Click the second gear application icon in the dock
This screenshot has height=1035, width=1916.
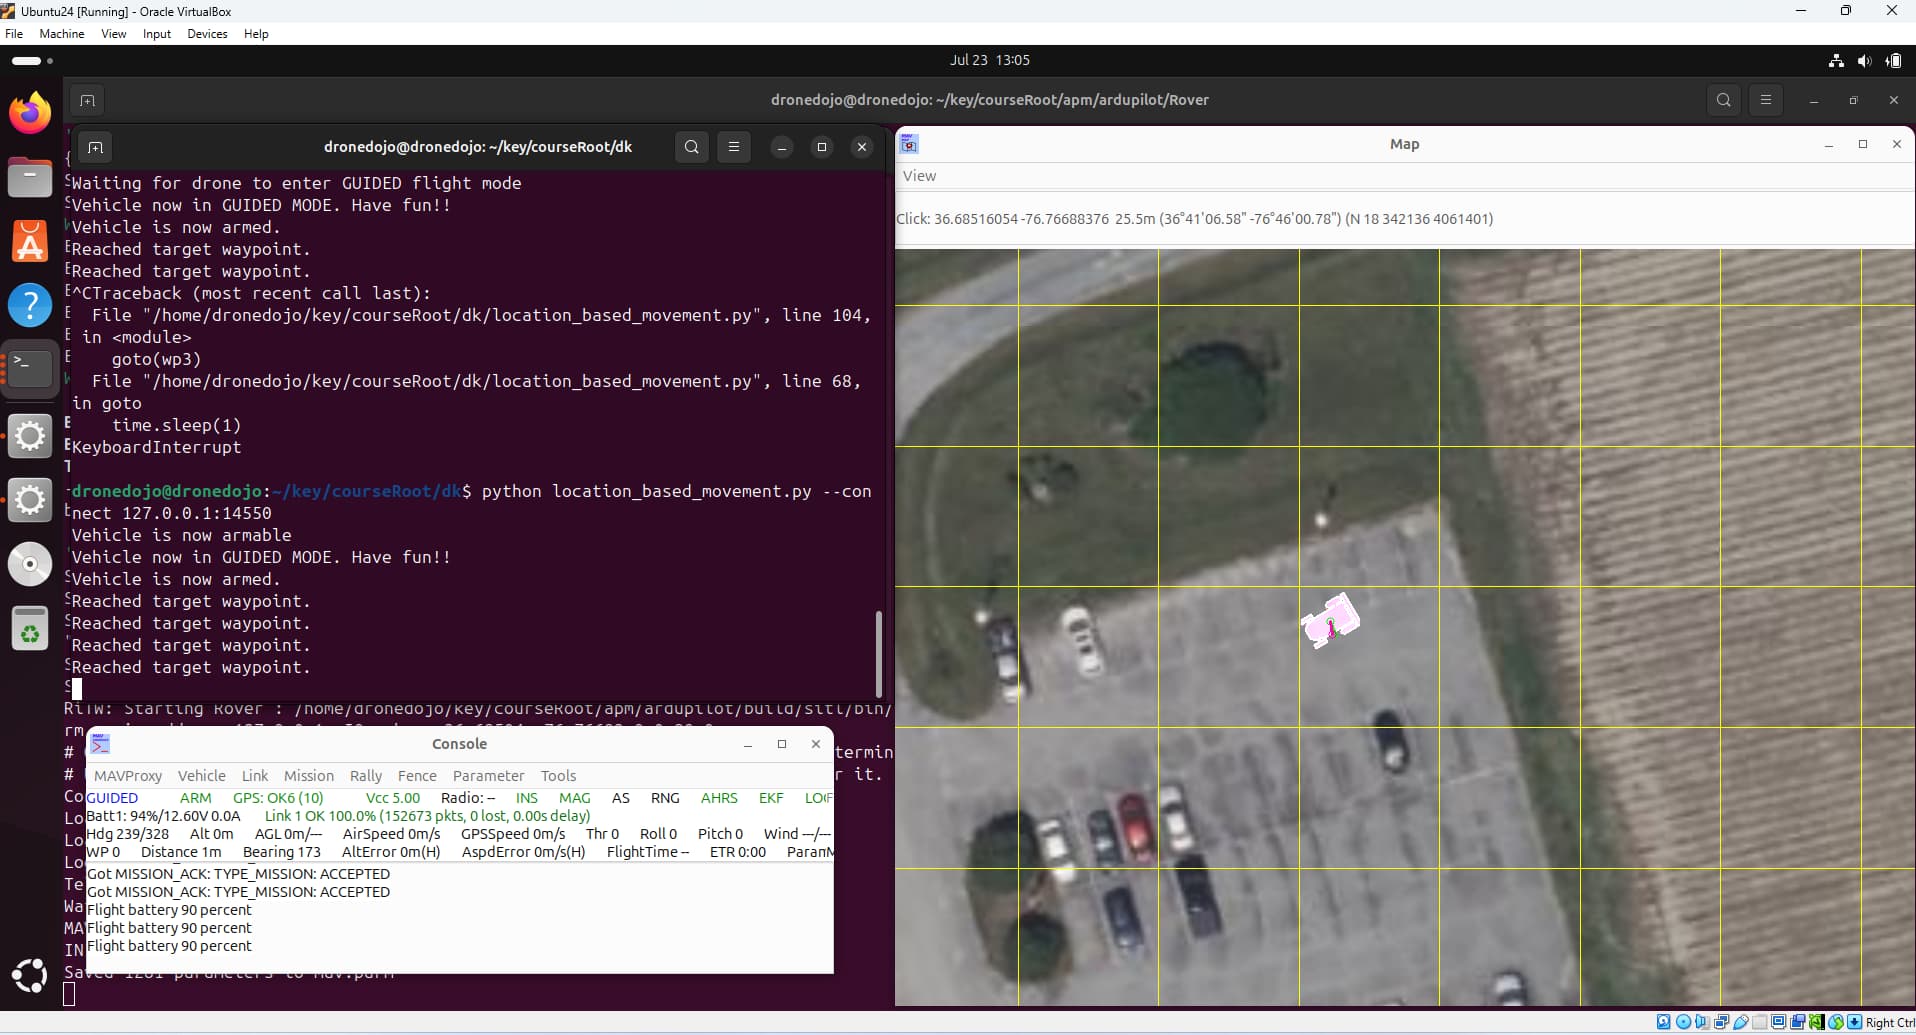pos(30,500)
